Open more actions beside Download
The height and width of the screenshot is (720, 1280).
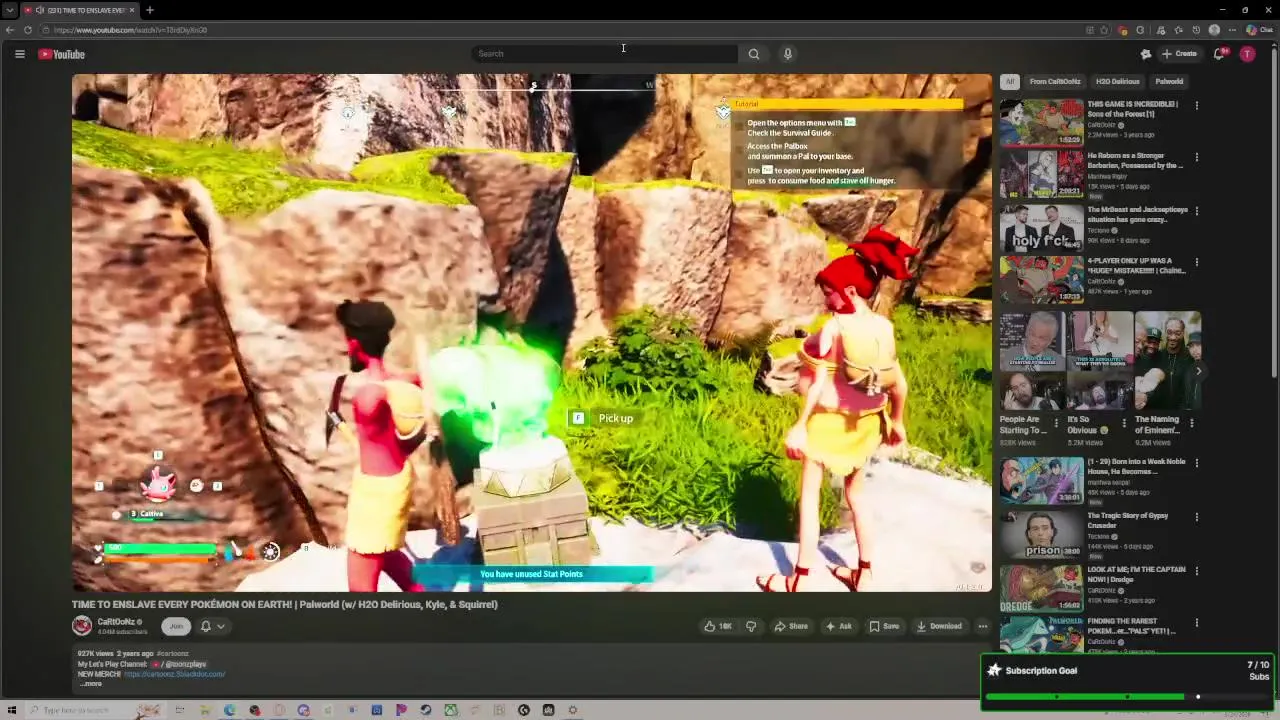[982, 626]
